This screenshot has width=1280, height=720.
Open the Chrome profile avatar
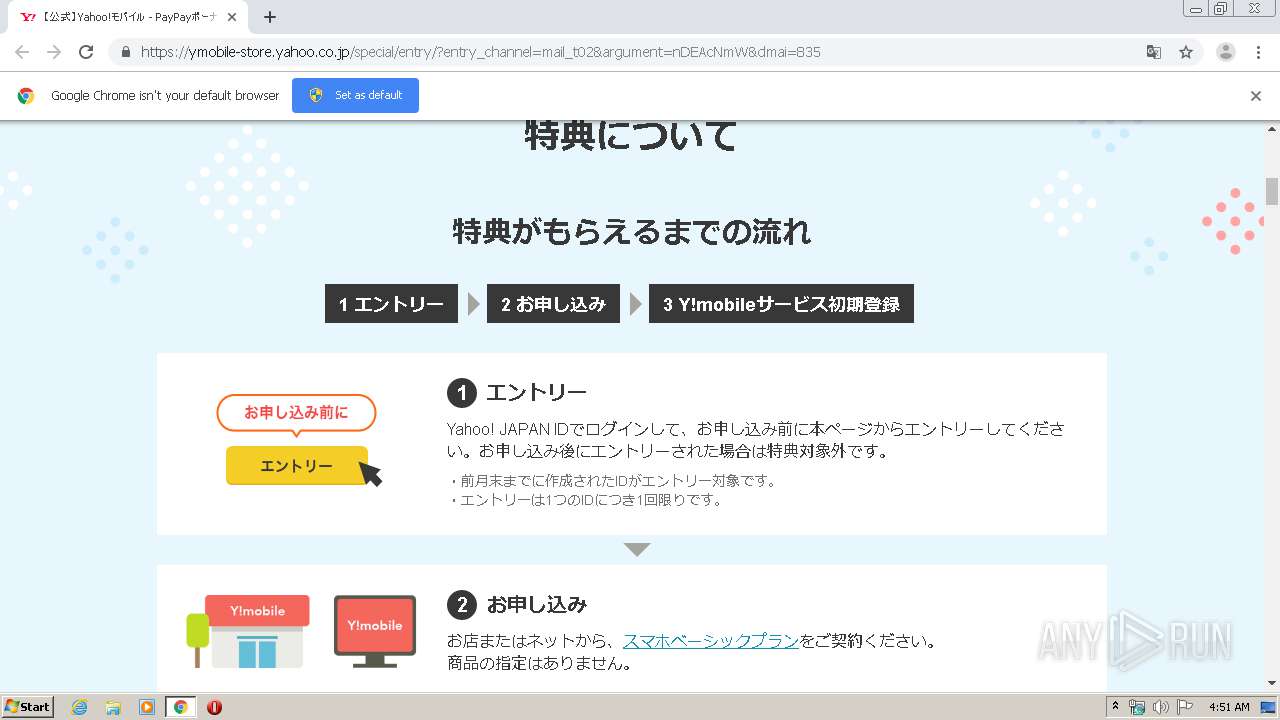1225,52
